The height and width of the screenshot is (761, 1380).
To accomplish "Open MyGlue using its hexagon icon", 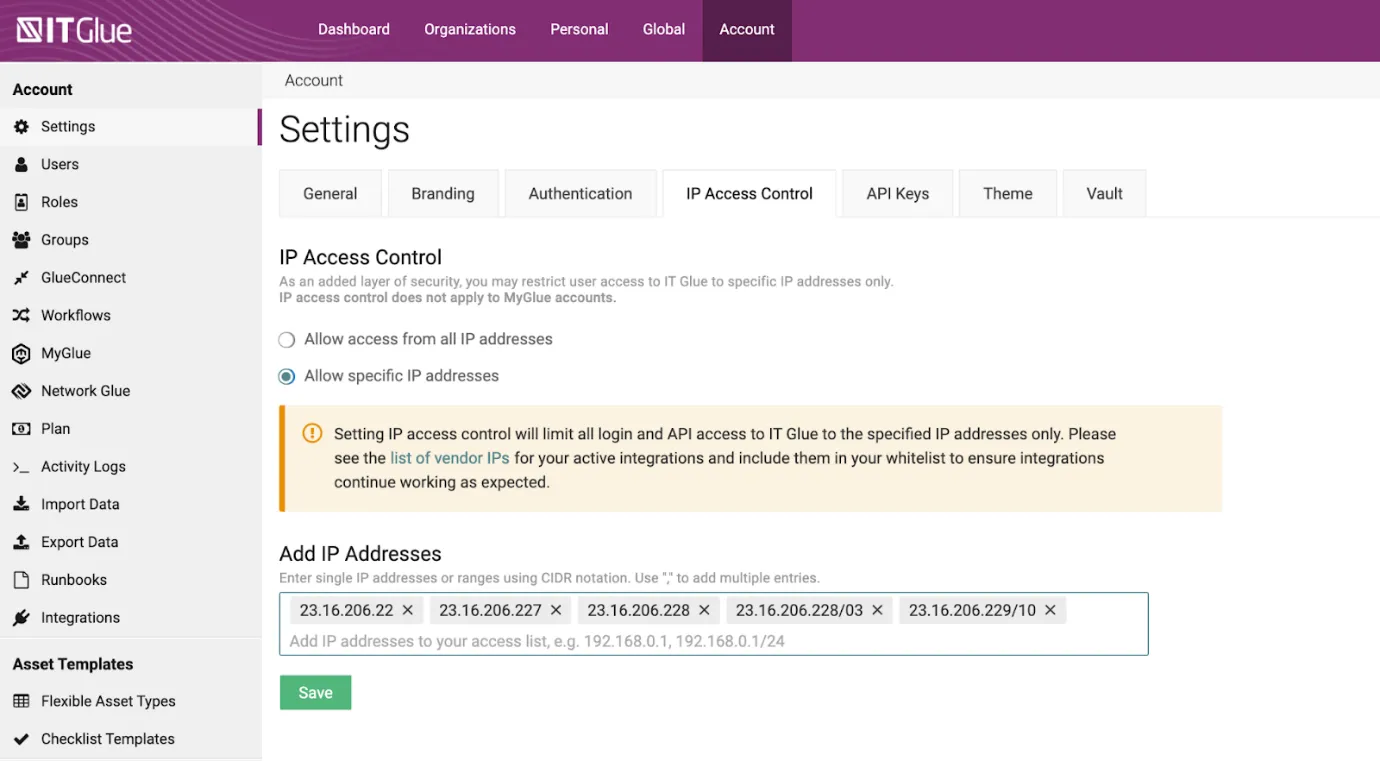I will tap(21, 353).
